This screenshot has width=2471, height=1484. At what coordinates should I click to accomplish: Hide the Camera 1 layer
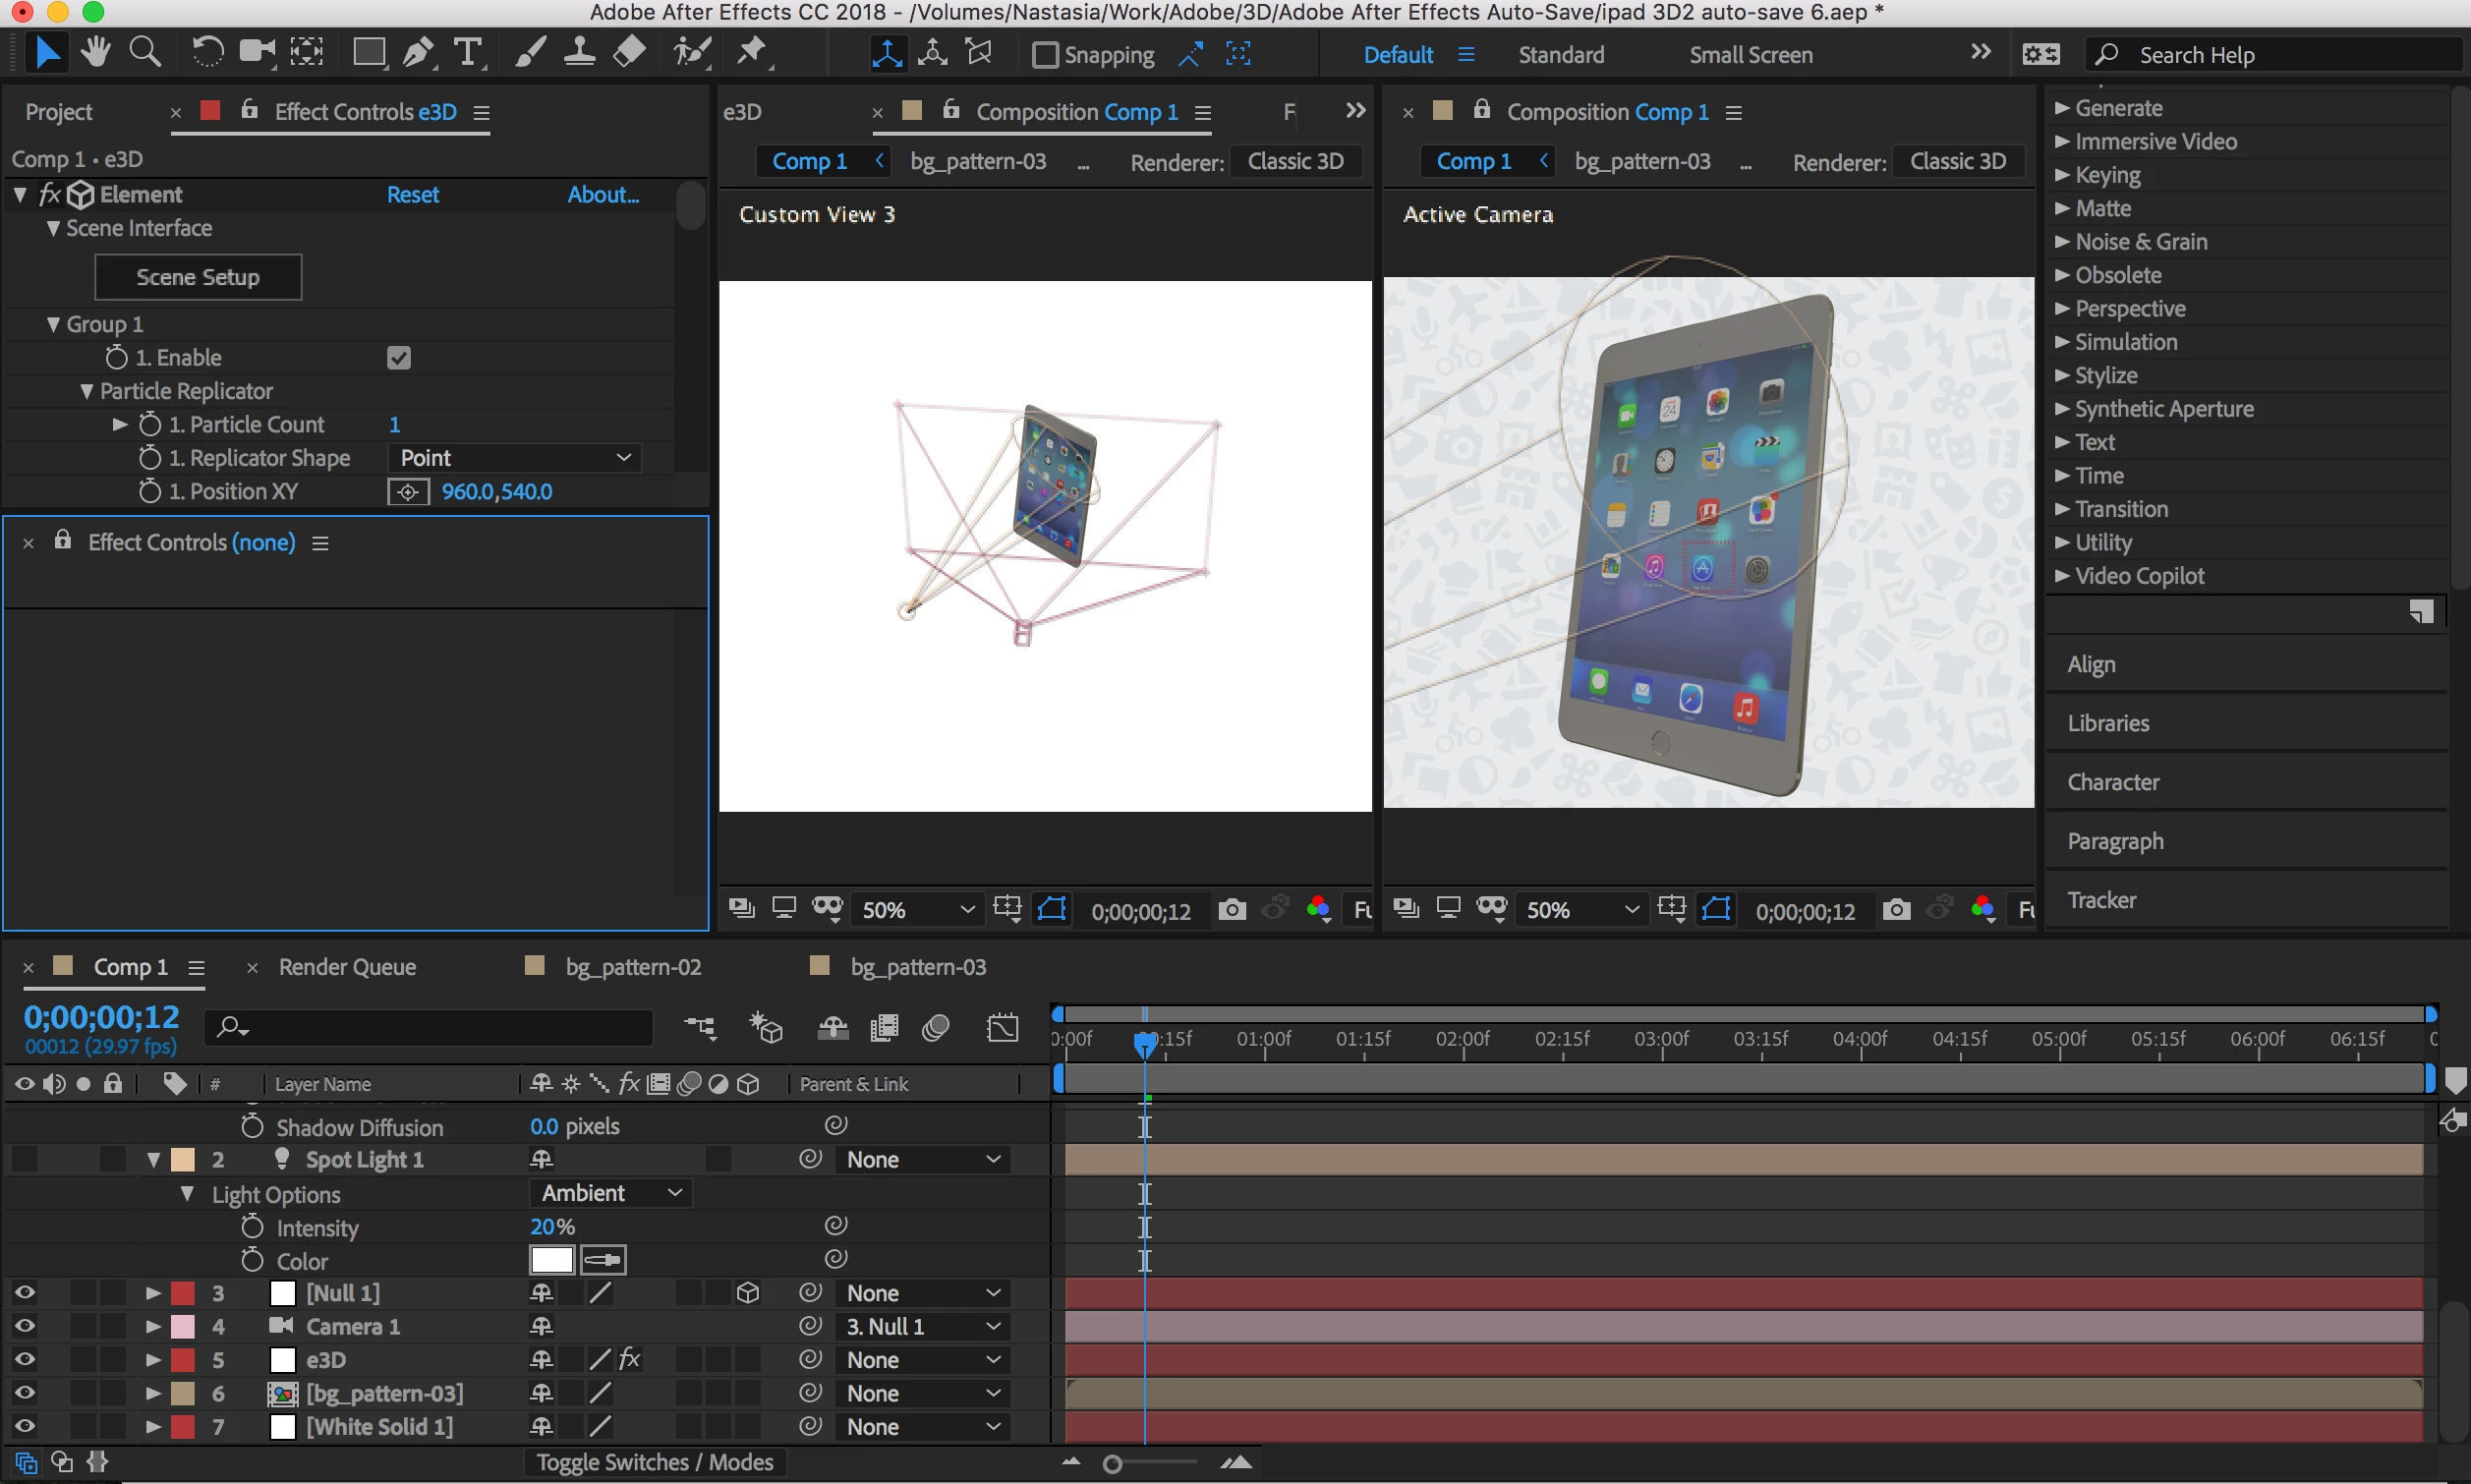[x=24, y=1326]
